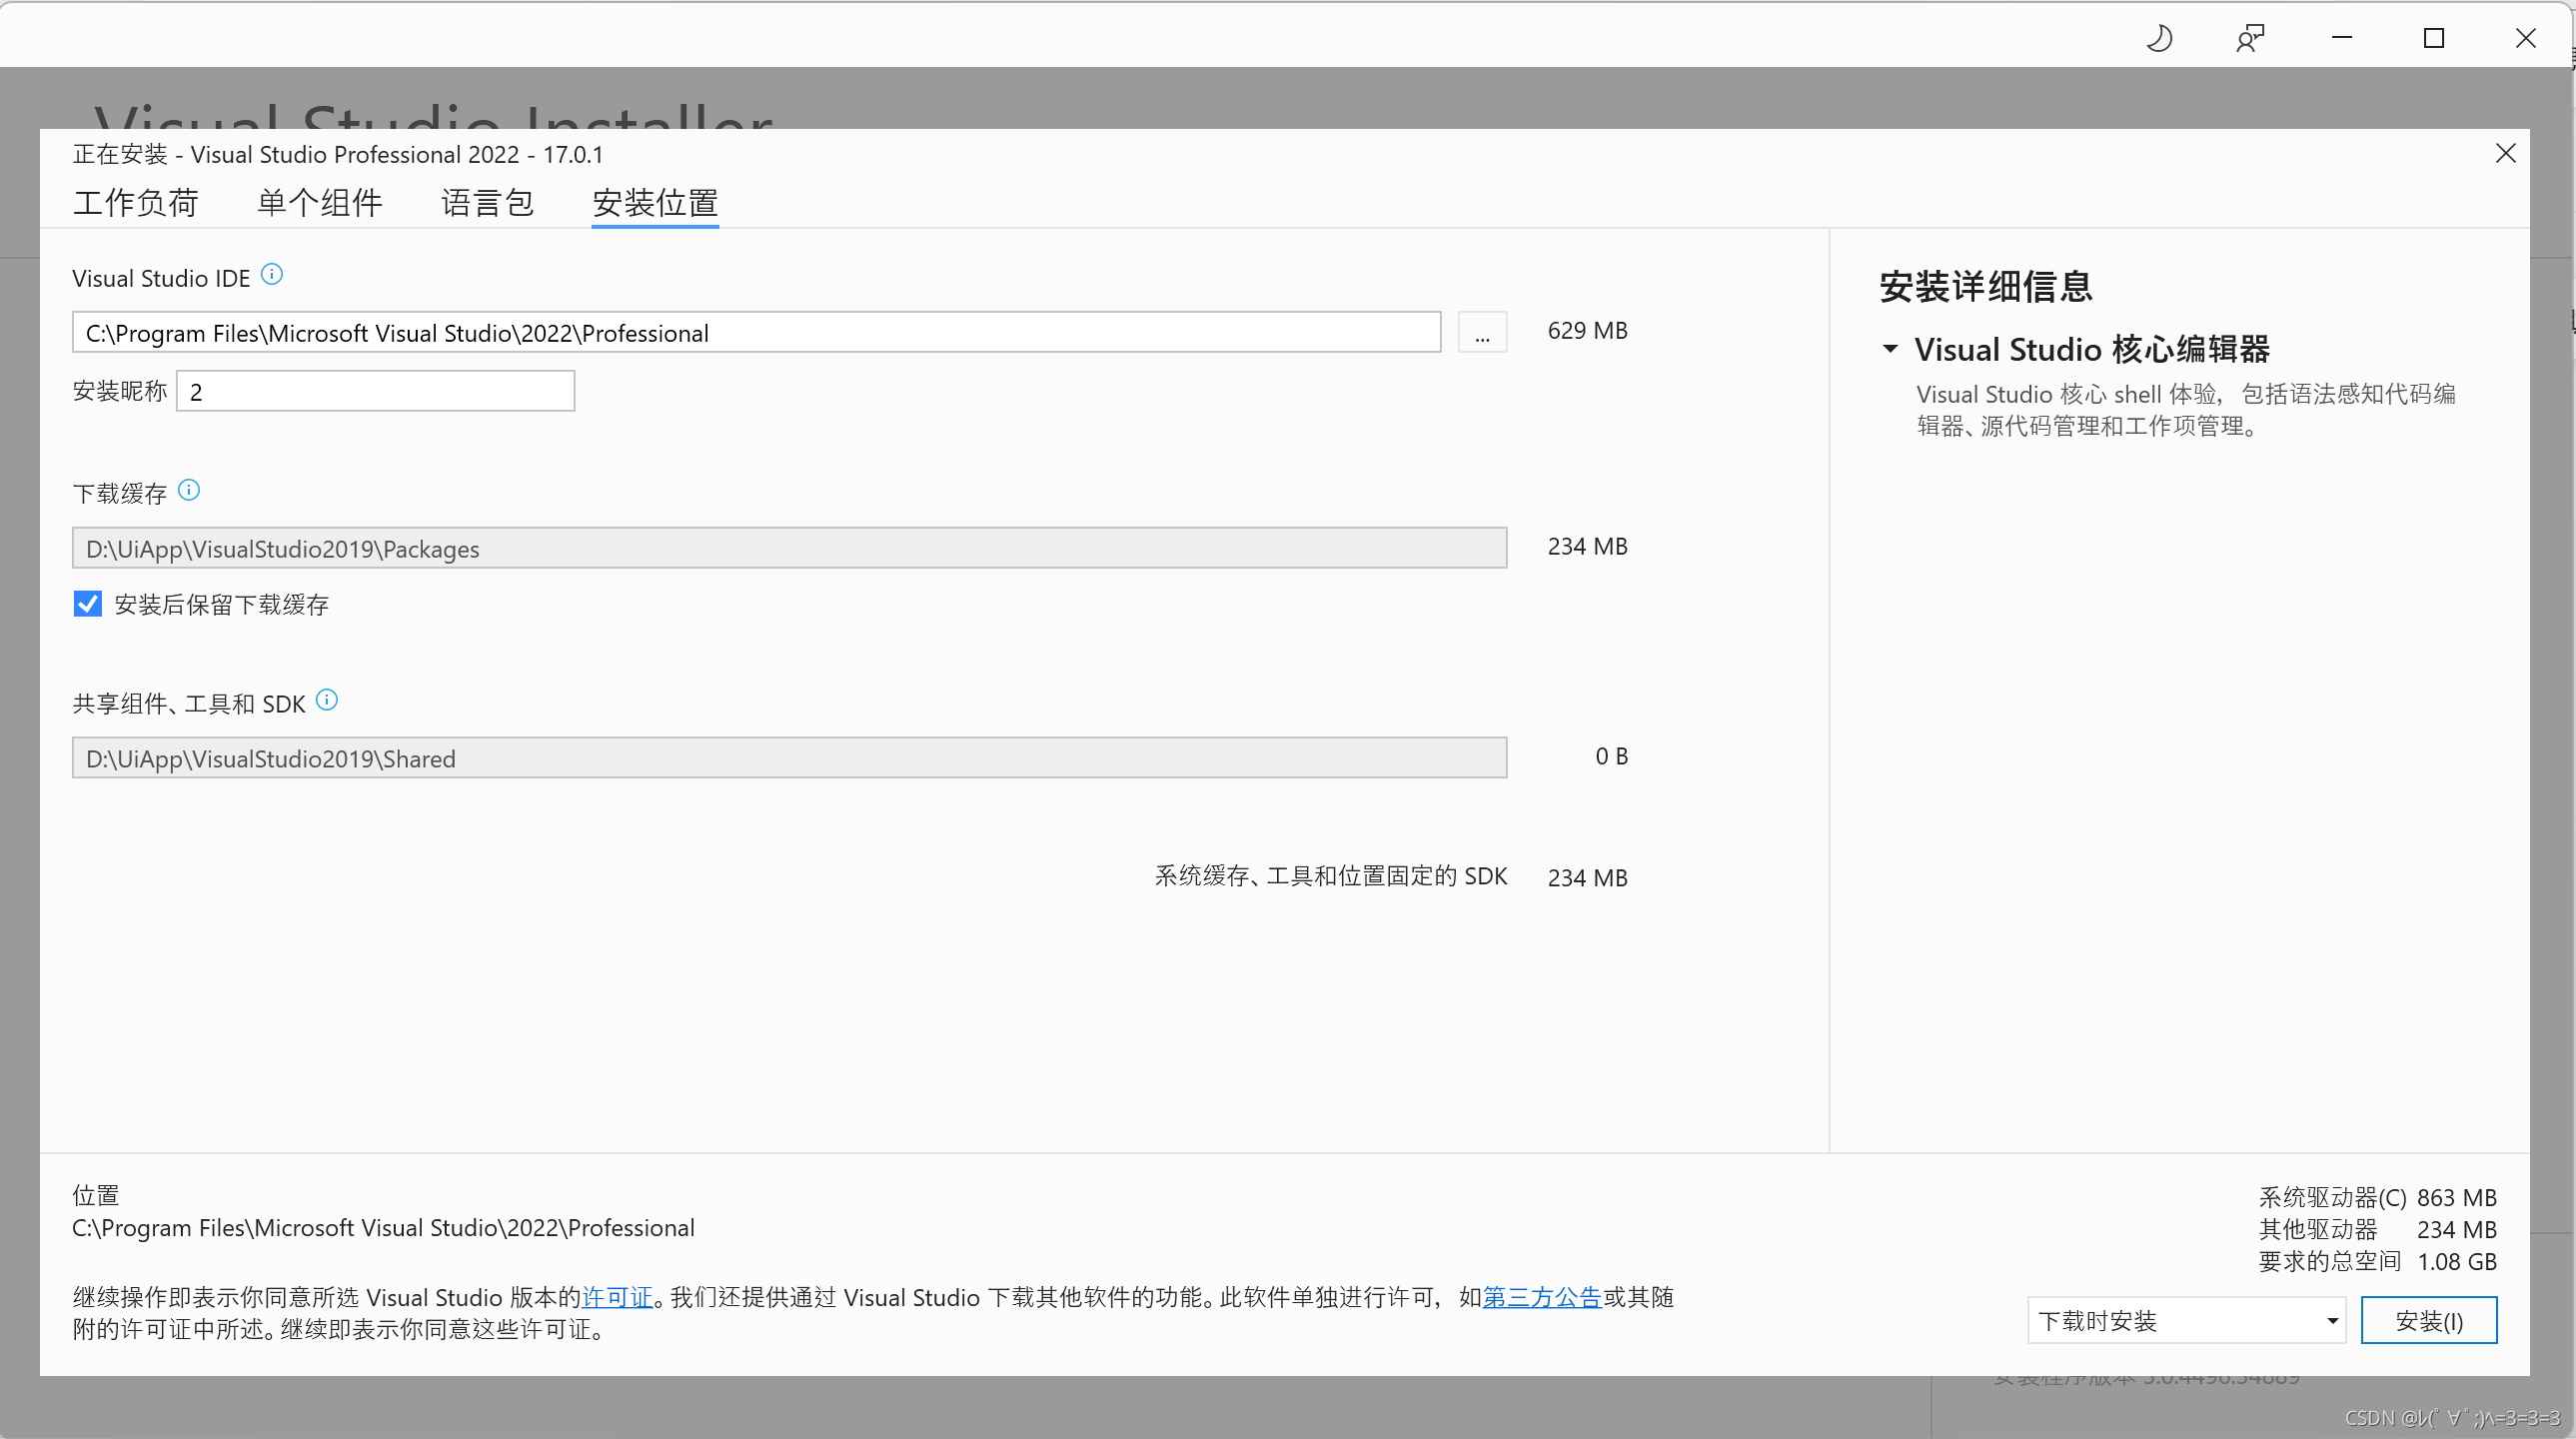Uncheck 安装后保留下载缓存 checkbox
Screen dimensions: 2576x1439
(88, 604)
